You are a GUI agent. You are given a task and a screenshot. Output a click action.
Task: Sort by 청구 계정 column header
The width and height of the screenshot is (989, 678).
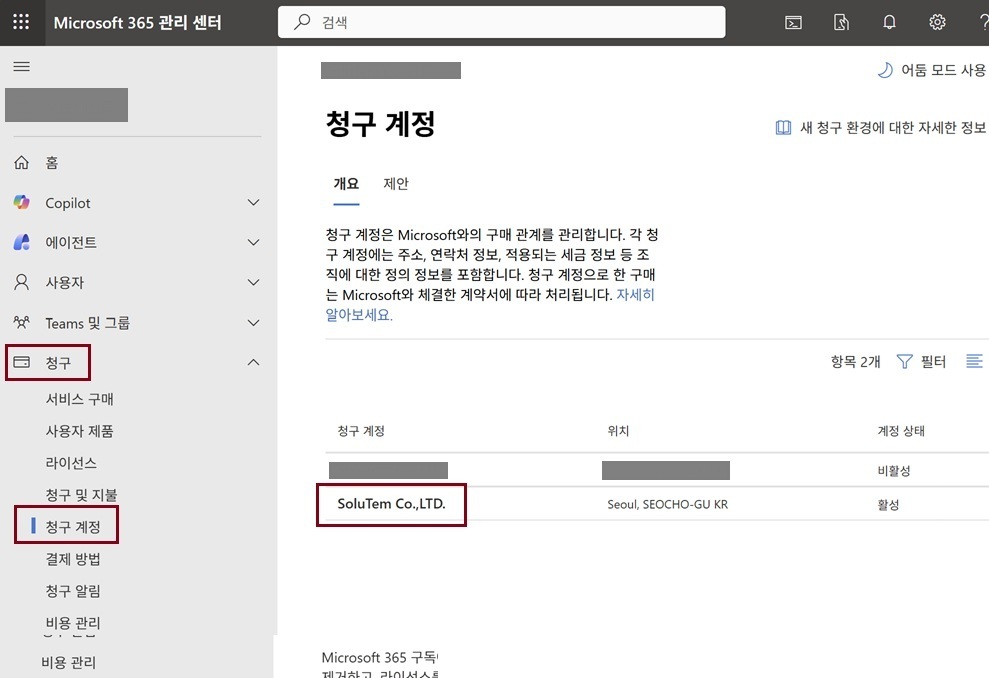[361, 431]
